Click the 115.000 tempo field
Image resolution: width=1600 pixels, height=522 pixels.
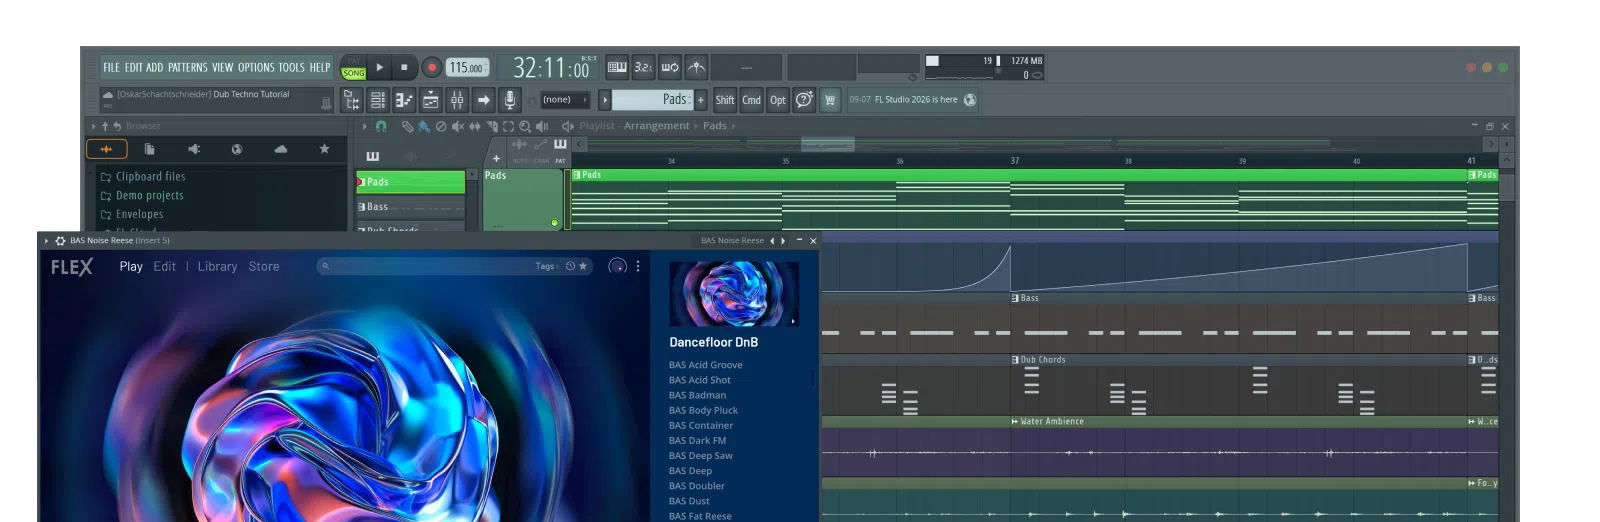tap(467, 68)
